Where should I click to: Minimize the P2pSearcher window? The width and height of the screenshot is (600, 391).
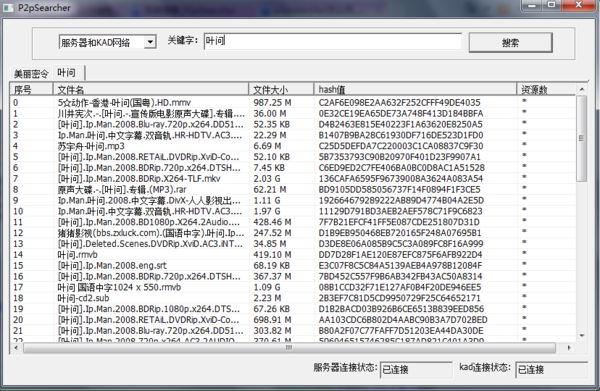pyautogui.click(x=532, y=5)
